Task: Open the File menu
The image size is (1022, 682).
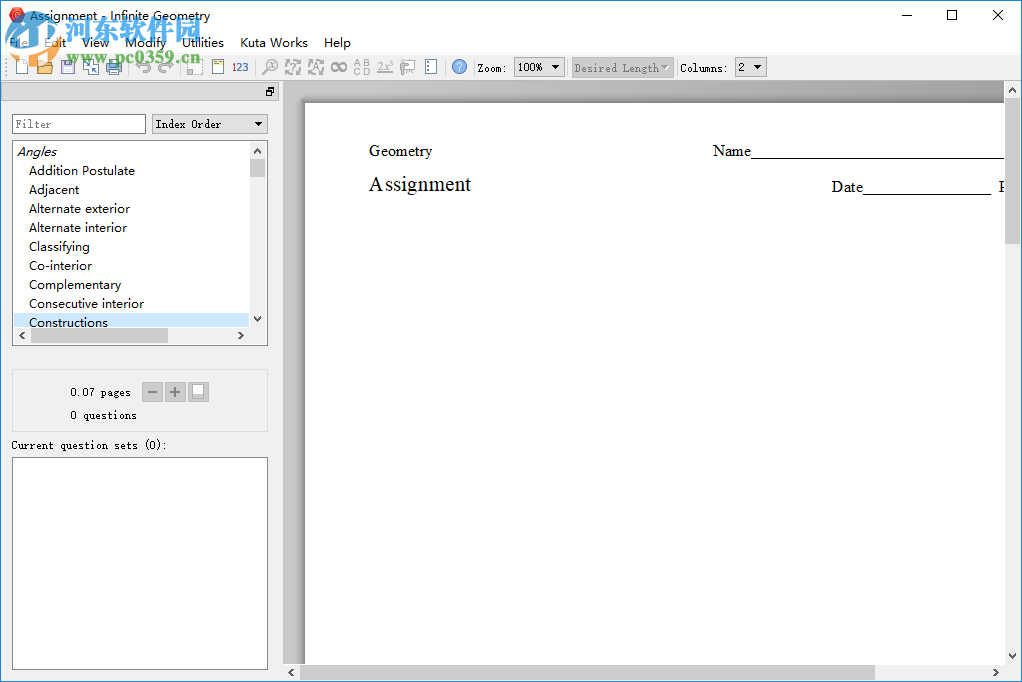Action: tap(19, 42)
